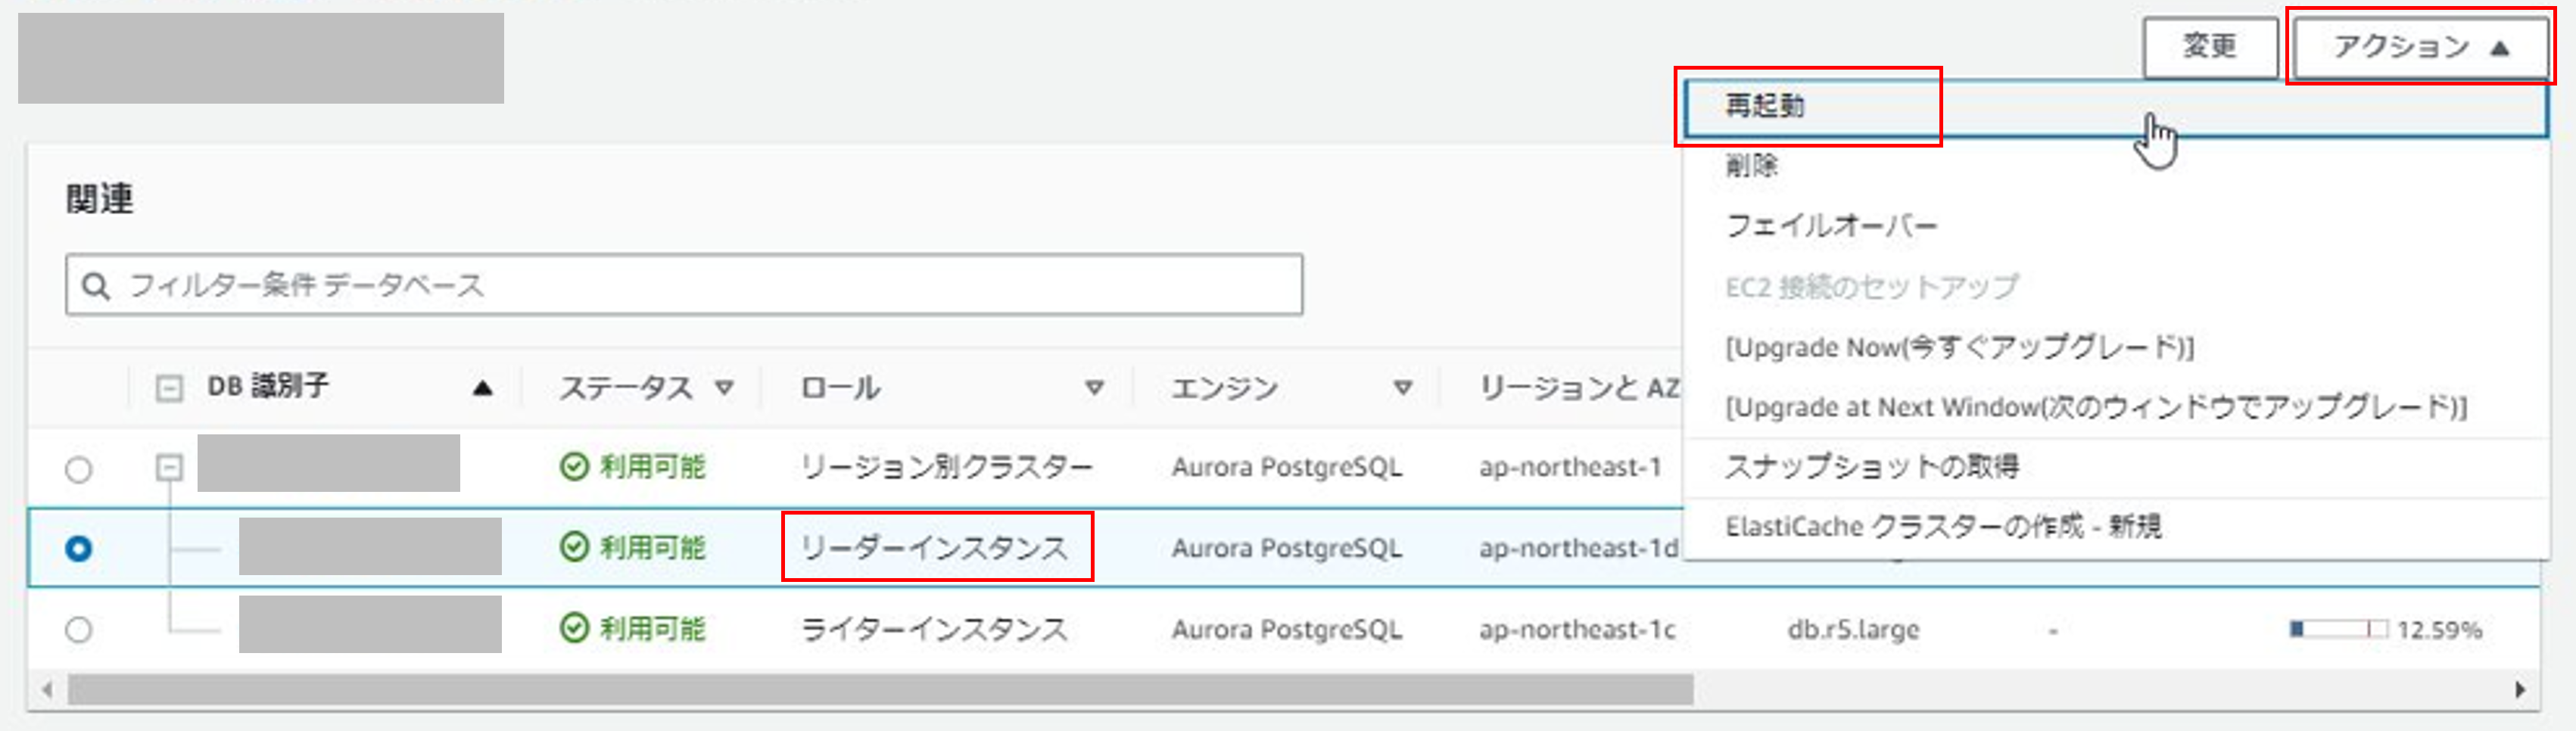Sort by DB 識別子 ascending arrow
The width and height of the screenshot is (2576, 731).
coord(482,388)
